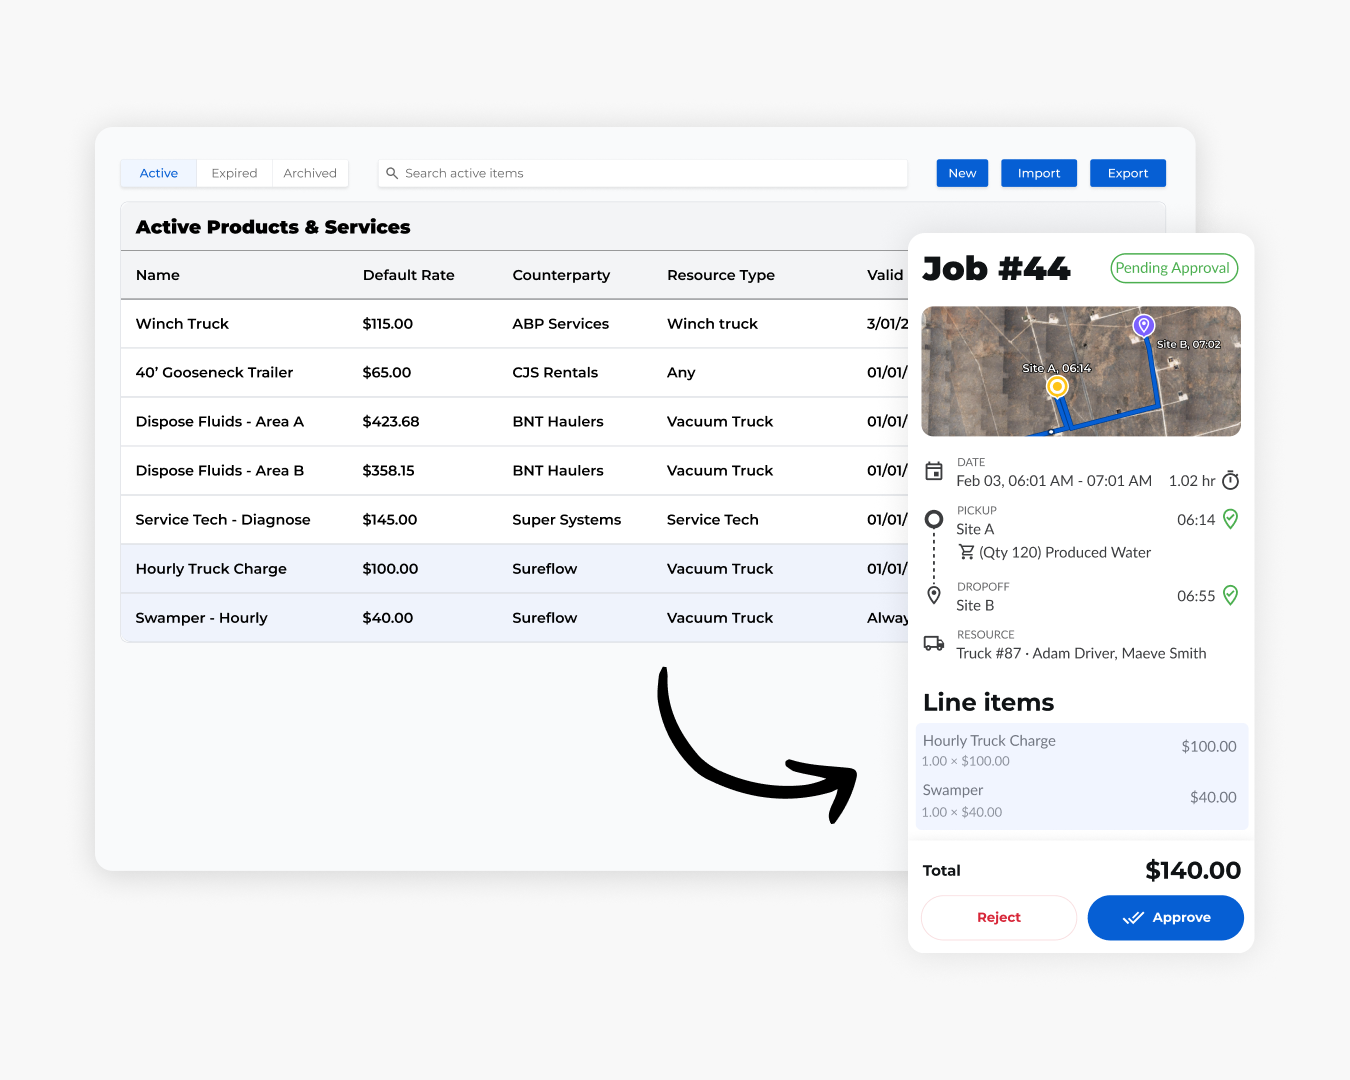
Task: Sort by the Resource Type column header
Action: click(x=721, y=275)
